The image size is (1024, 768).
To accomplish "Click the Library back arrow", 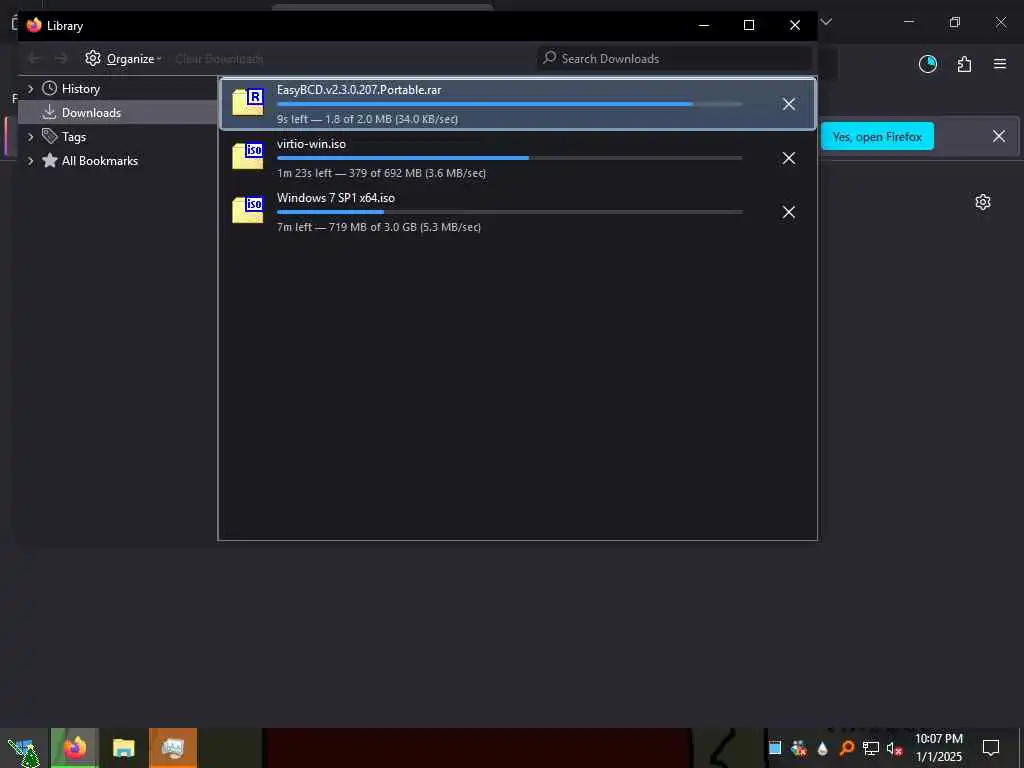I will coord(34,59).
